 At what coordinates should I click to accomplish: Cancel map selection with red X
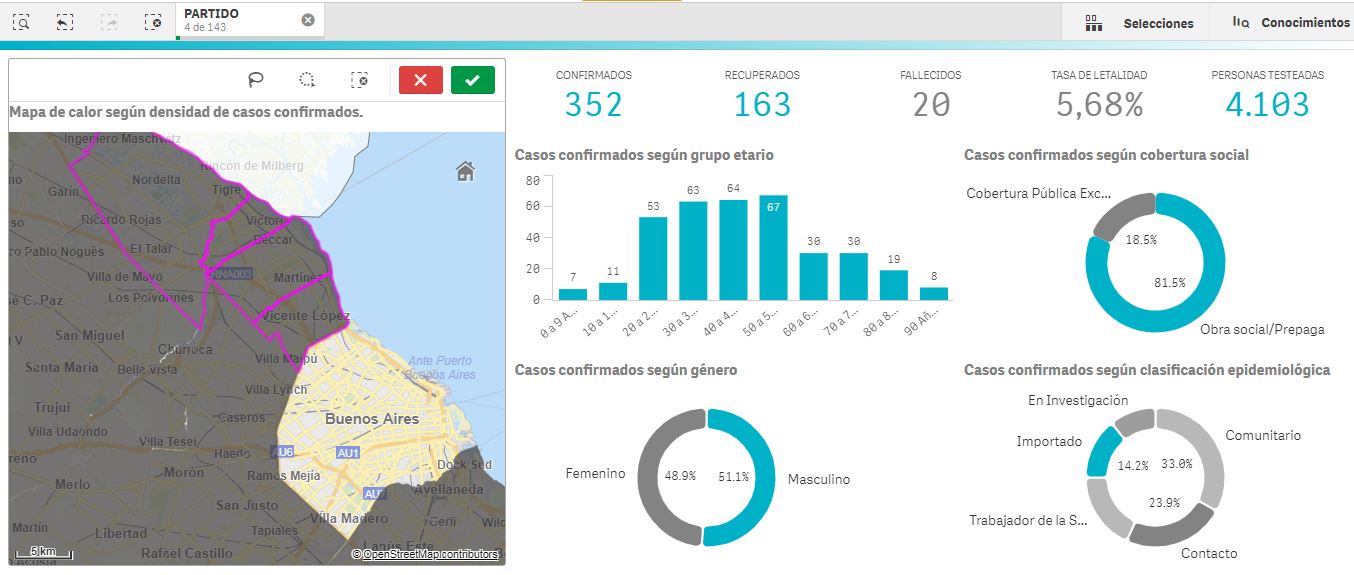point(420,80)
